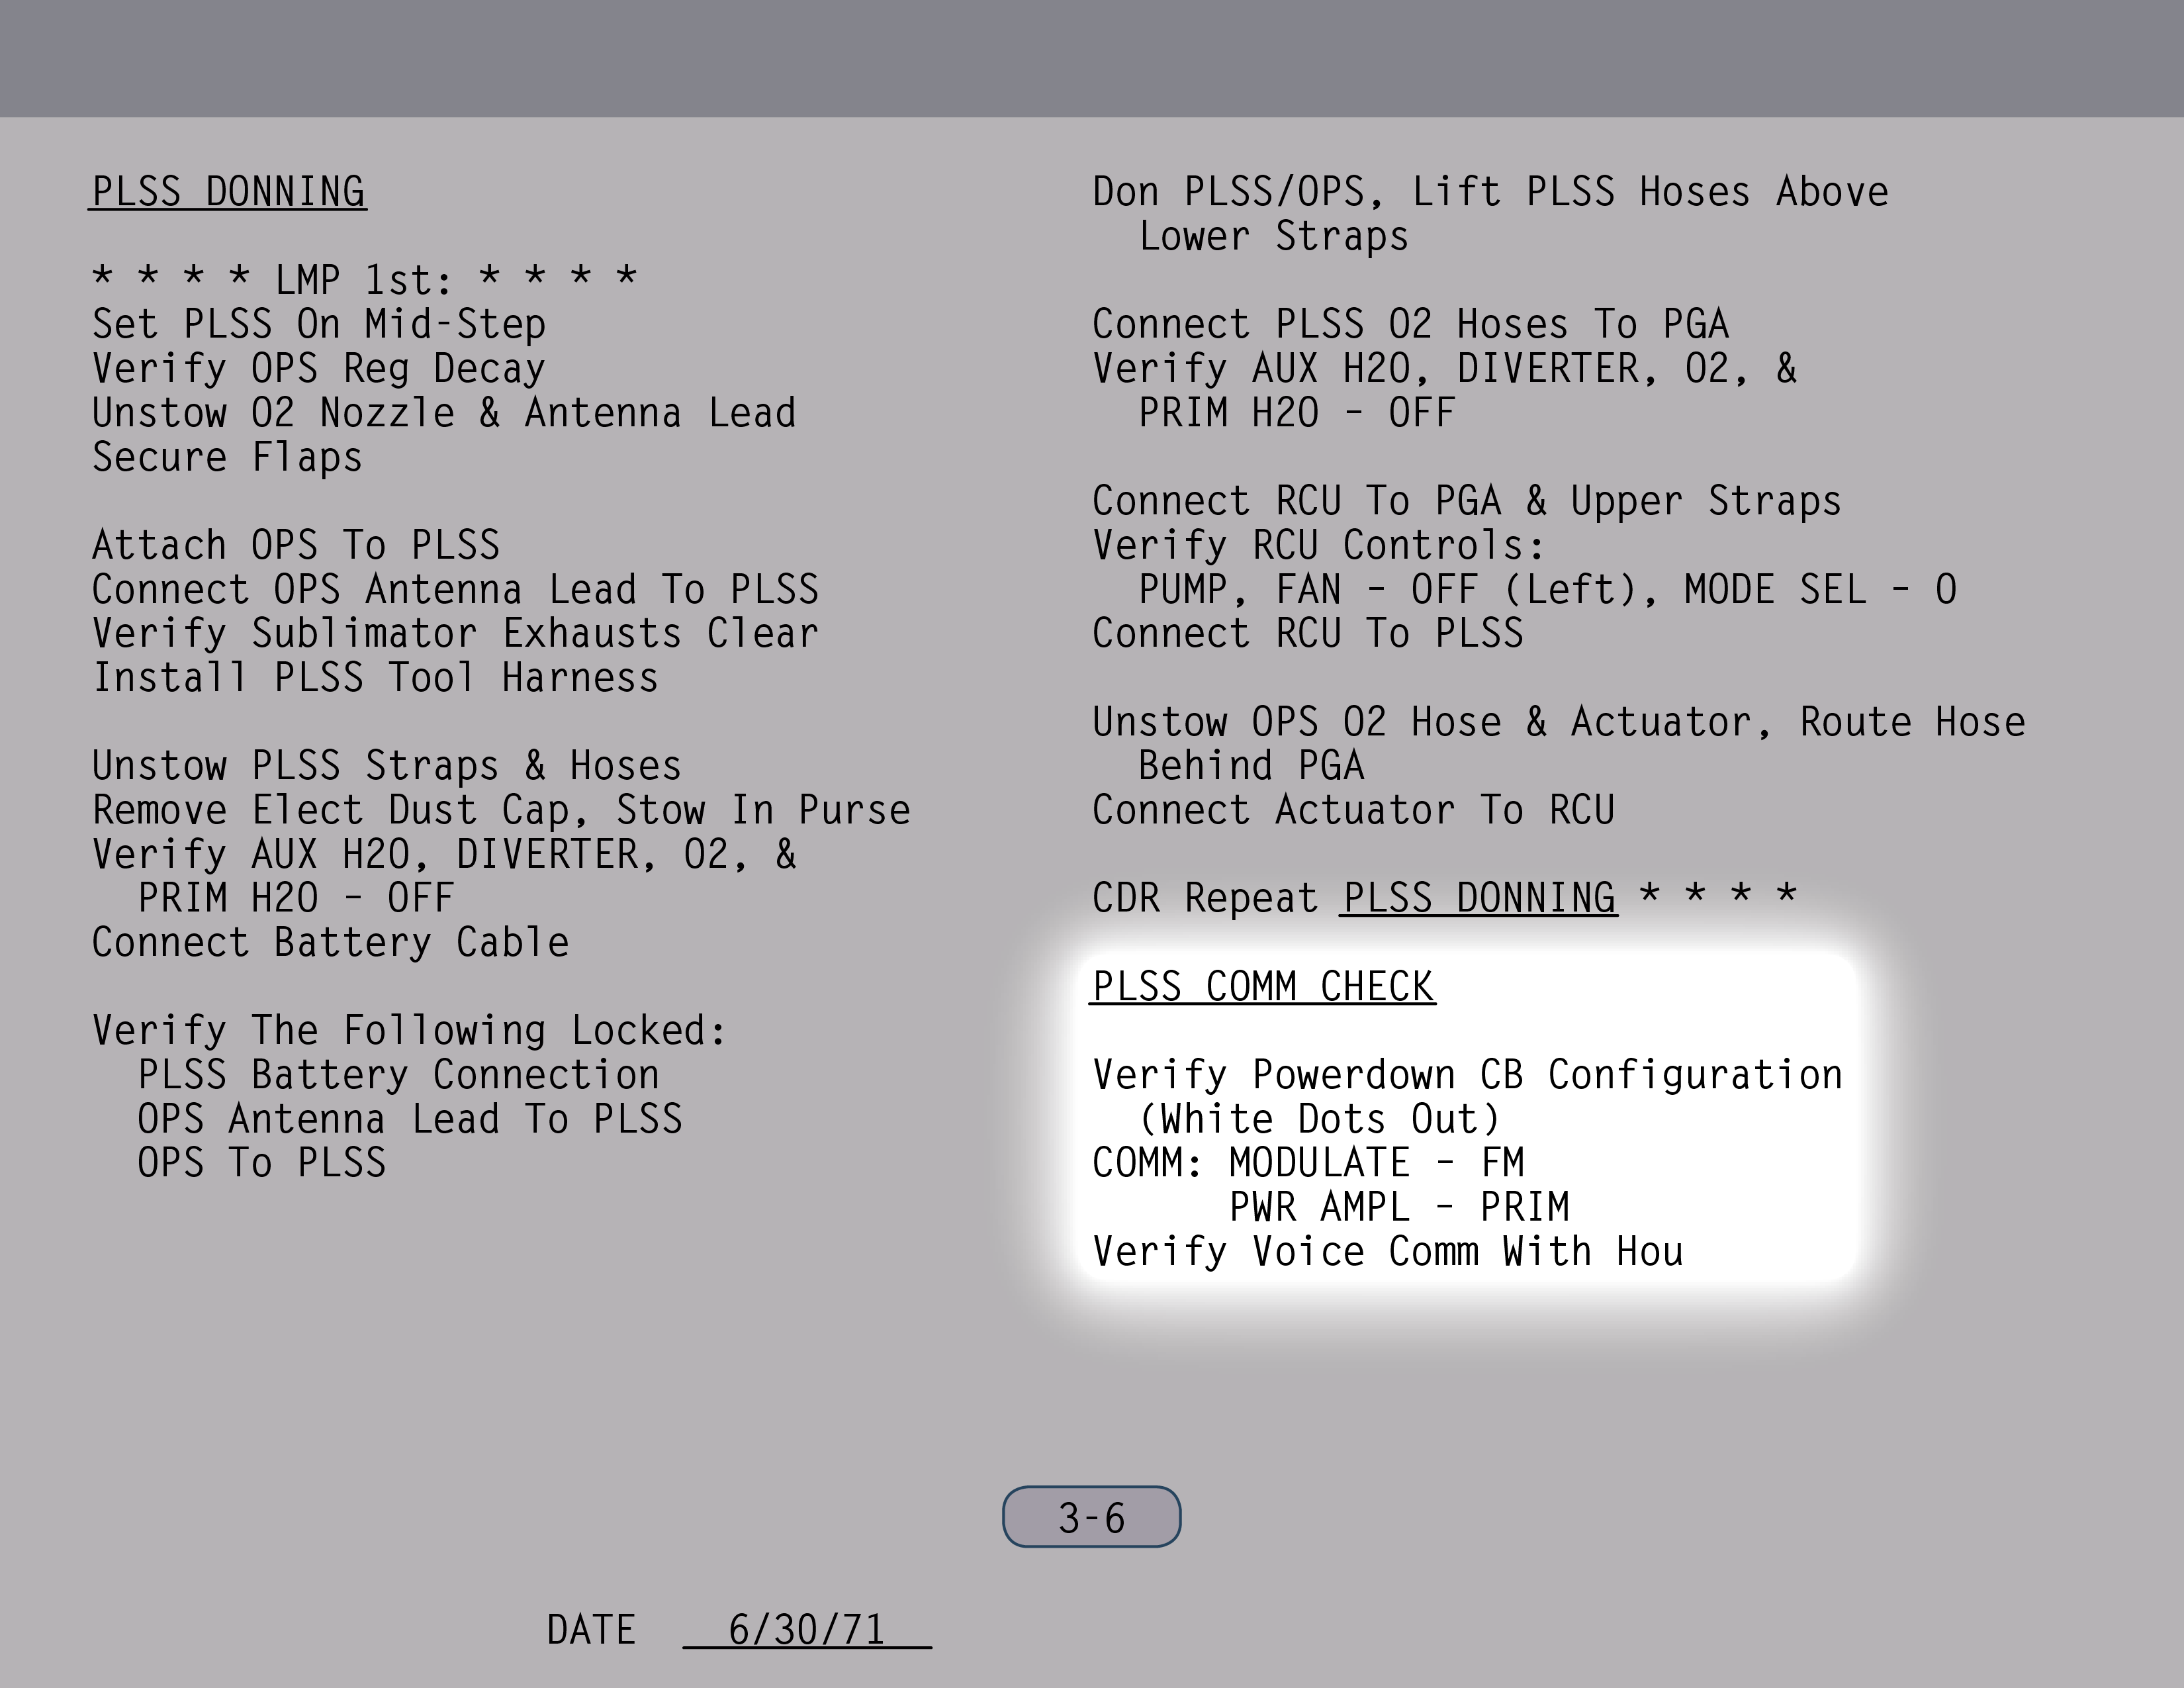Click the 6/30/71 date field
Image resolution: width=2184 pixels, height=1688 pixels.
(x=806, y=1630)
